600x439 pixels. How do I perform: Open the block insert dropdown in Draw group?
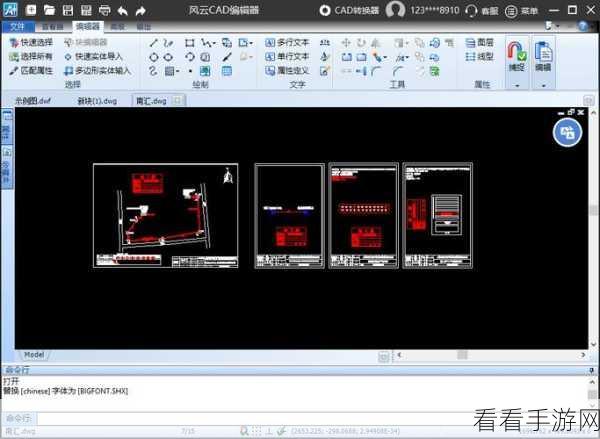pos(251,43)
